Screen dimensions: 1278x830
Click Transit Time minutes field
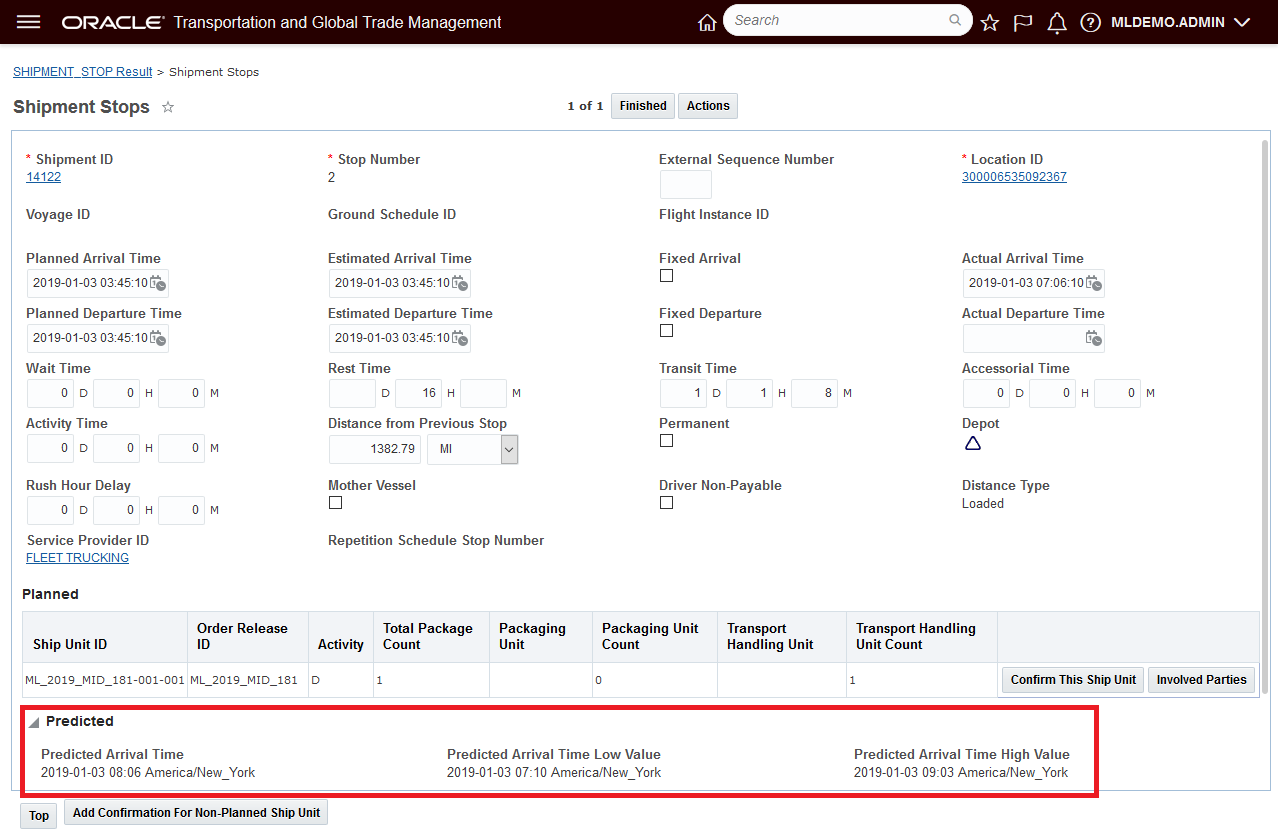(x=813, y=394)
